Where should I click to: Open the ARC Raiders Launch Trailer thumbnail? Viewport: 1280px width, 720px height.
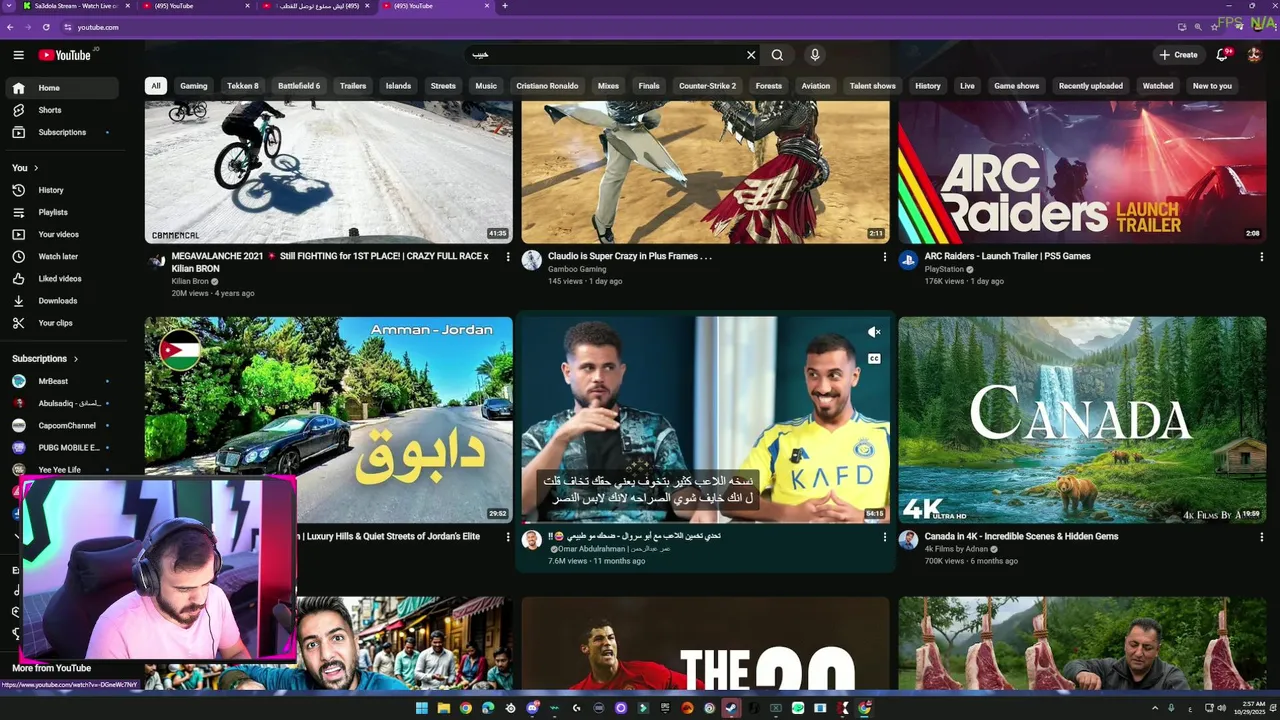(1082, 170)
